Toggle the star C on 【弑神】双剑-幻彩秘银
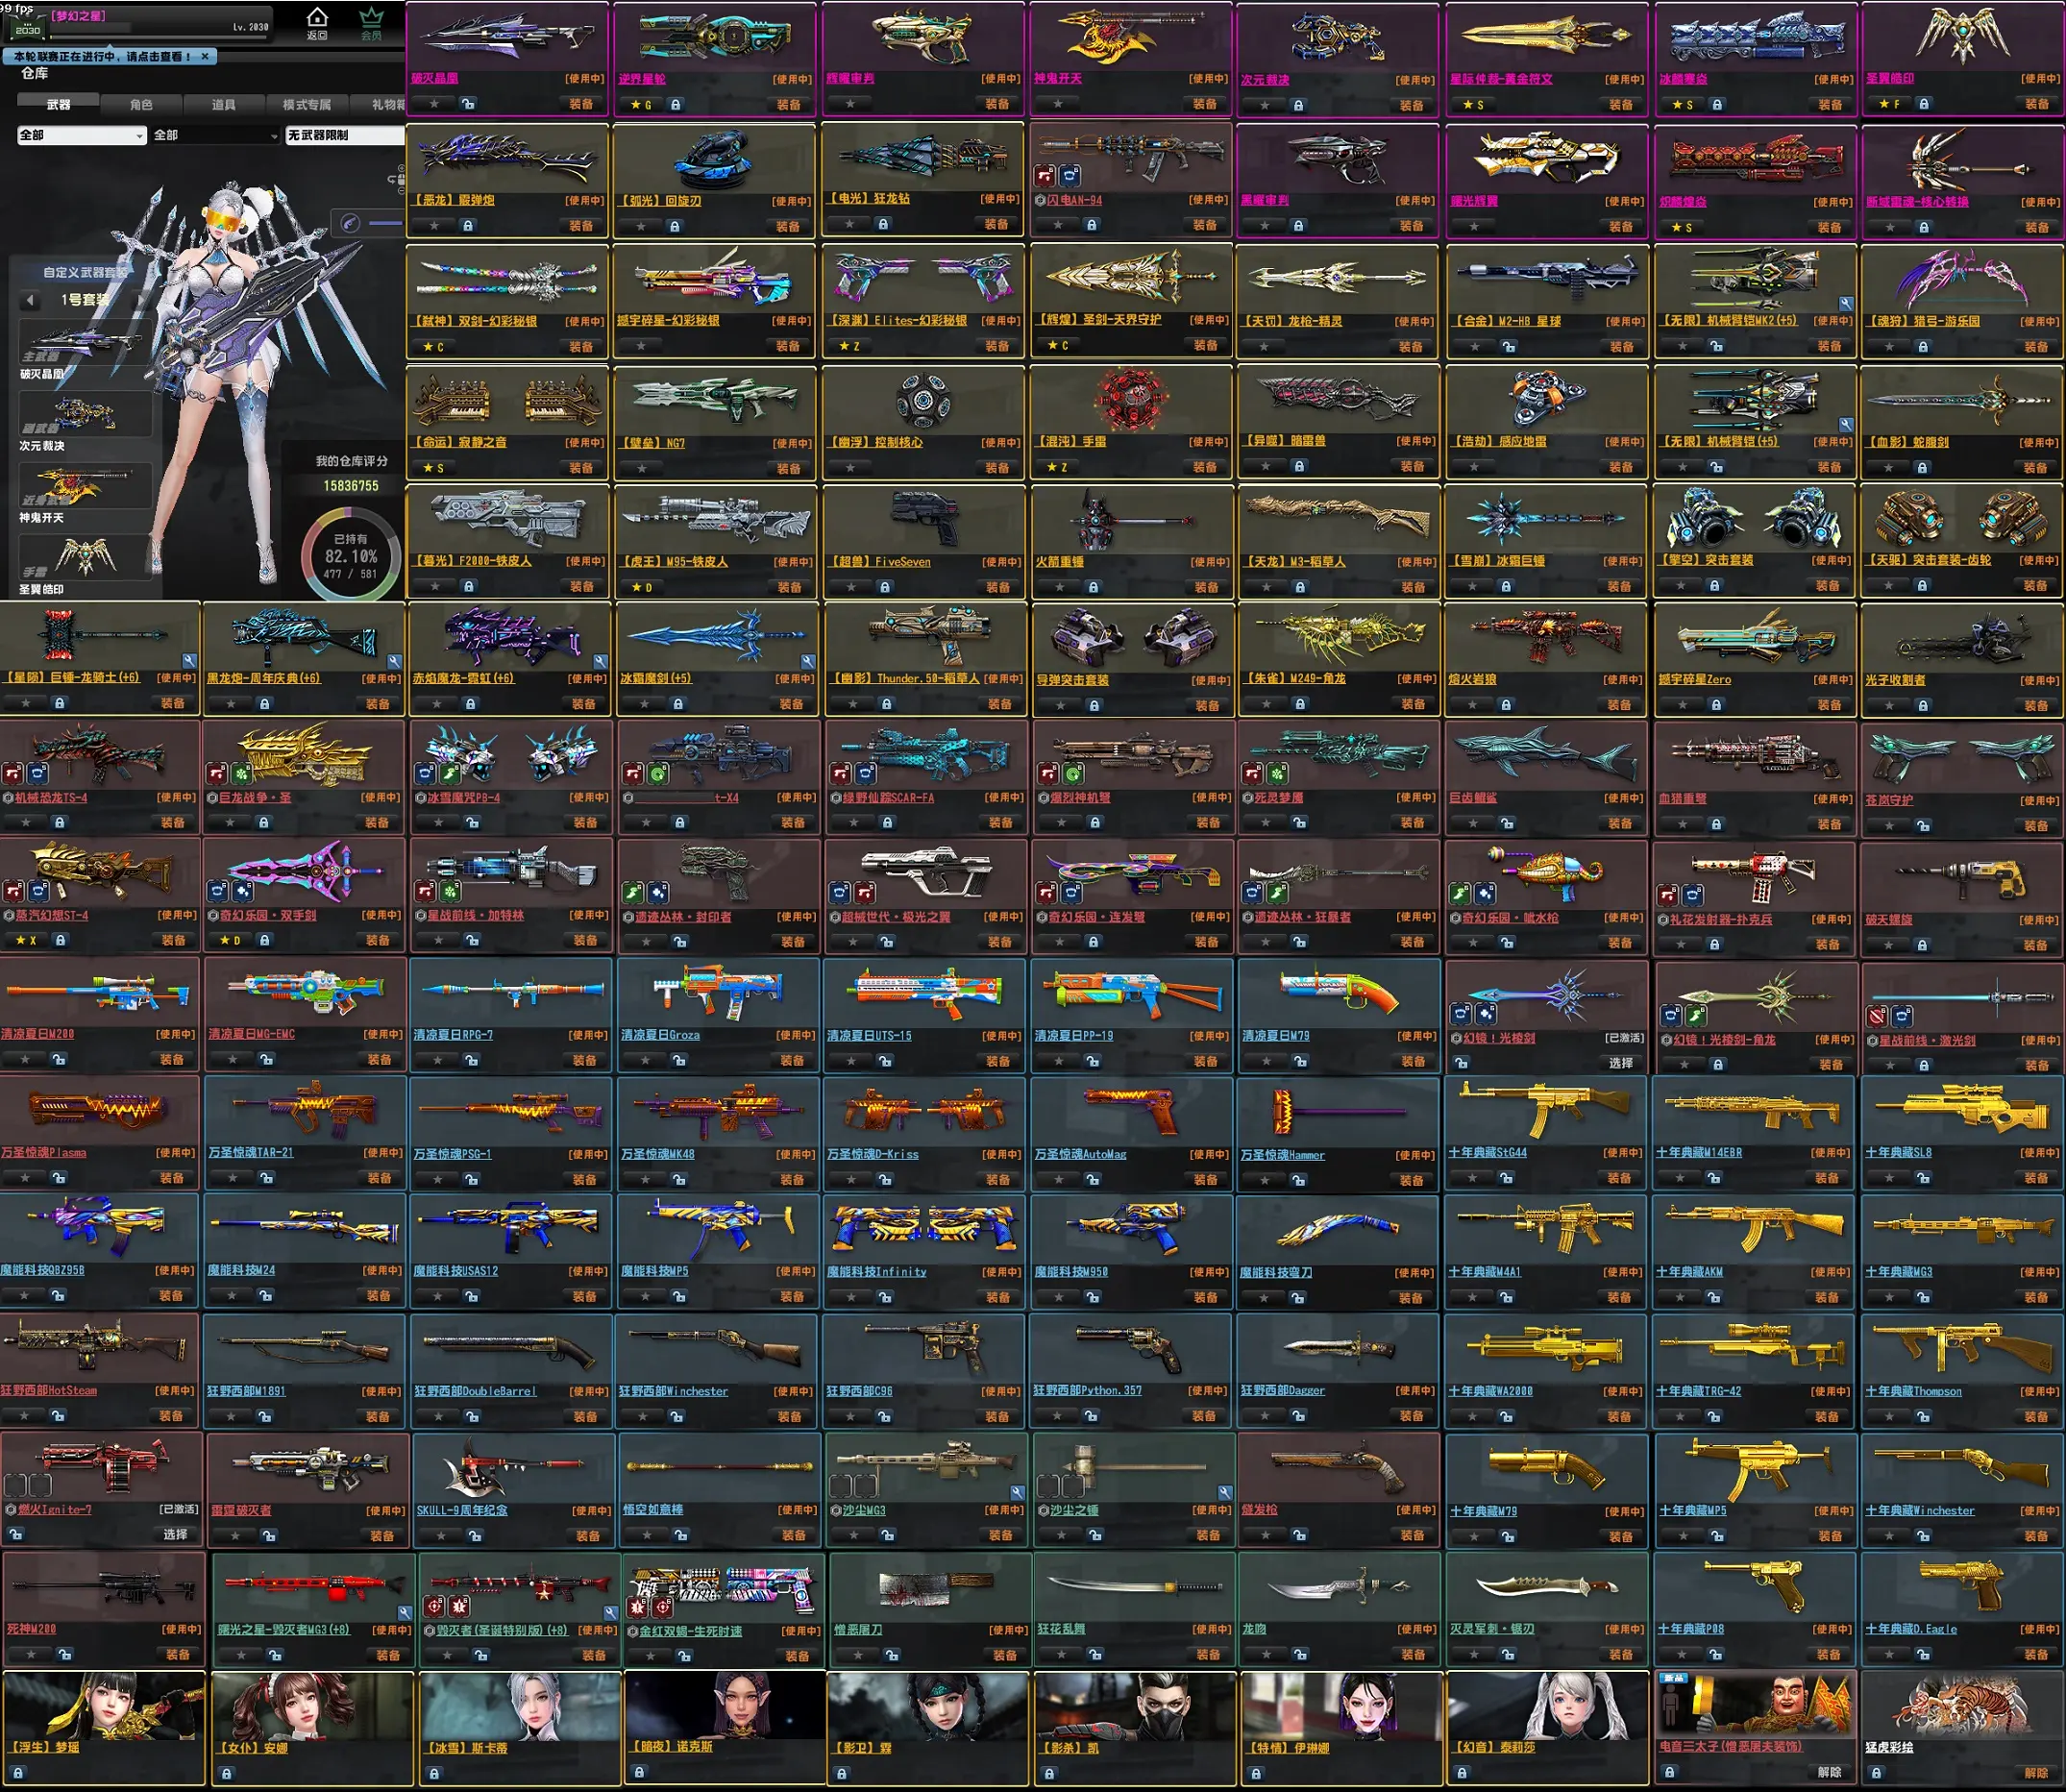 tap(433, 346)
